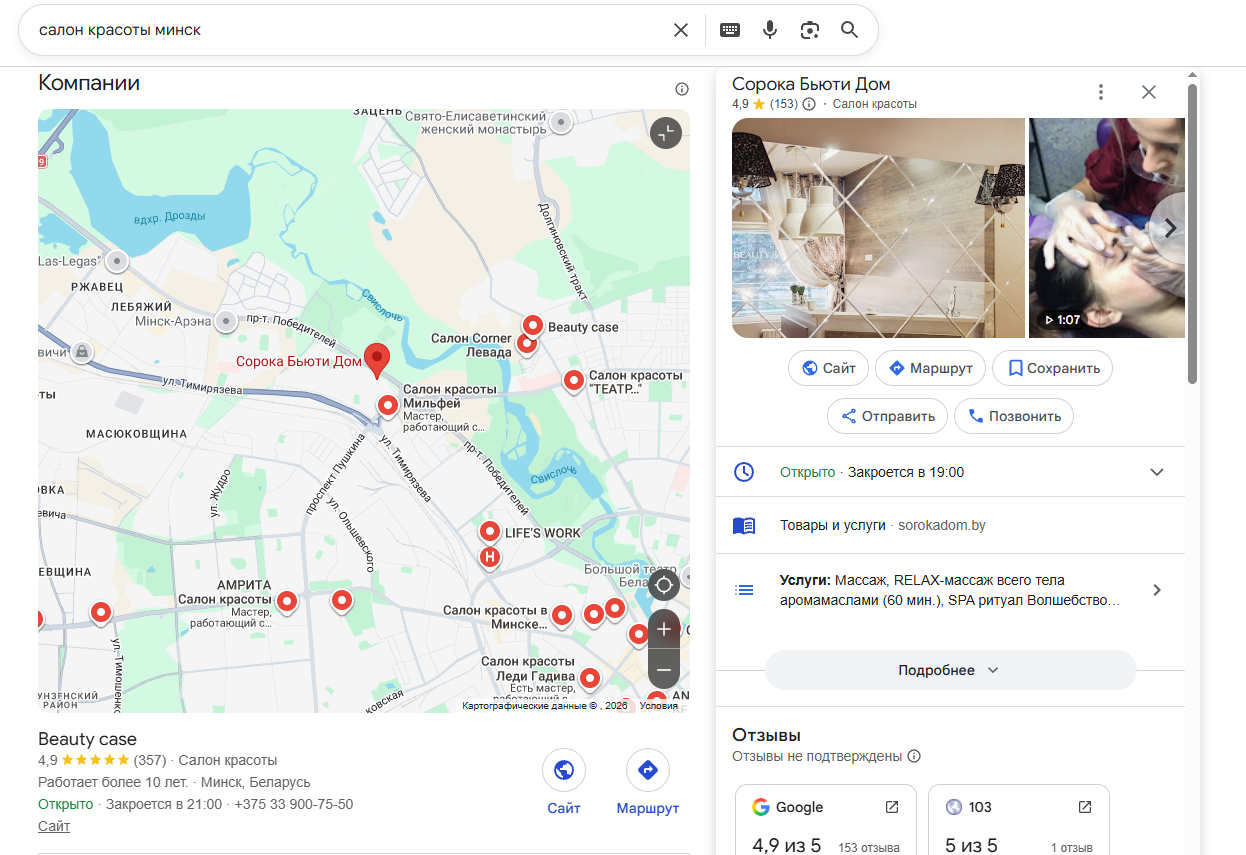
Task: Click the Свято-Елисаветинский монастырь marker
Action: (x=562, y=122)
